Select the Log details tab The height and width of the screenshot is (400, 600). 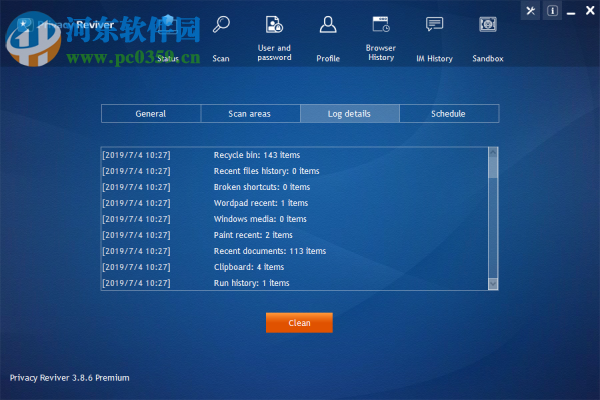click(349, 114)
